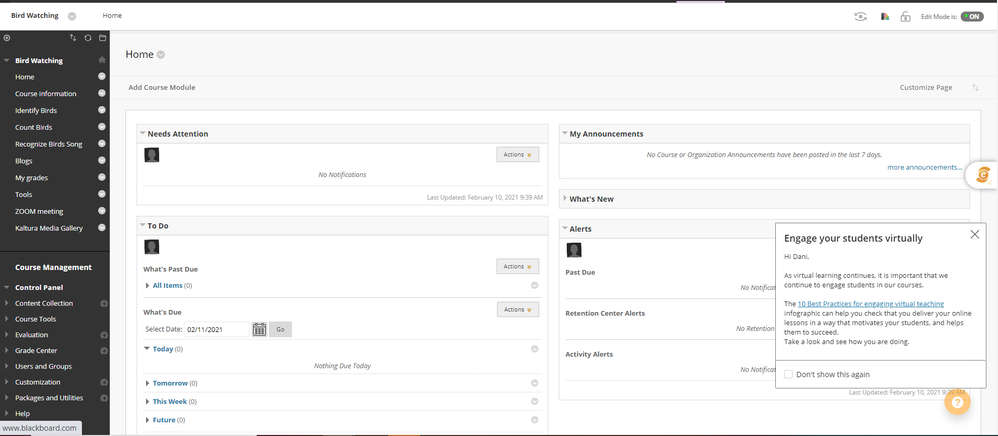Click the calendar date picker icon
The width and height of the screenshot is (998, 436).
coord(259,329)
